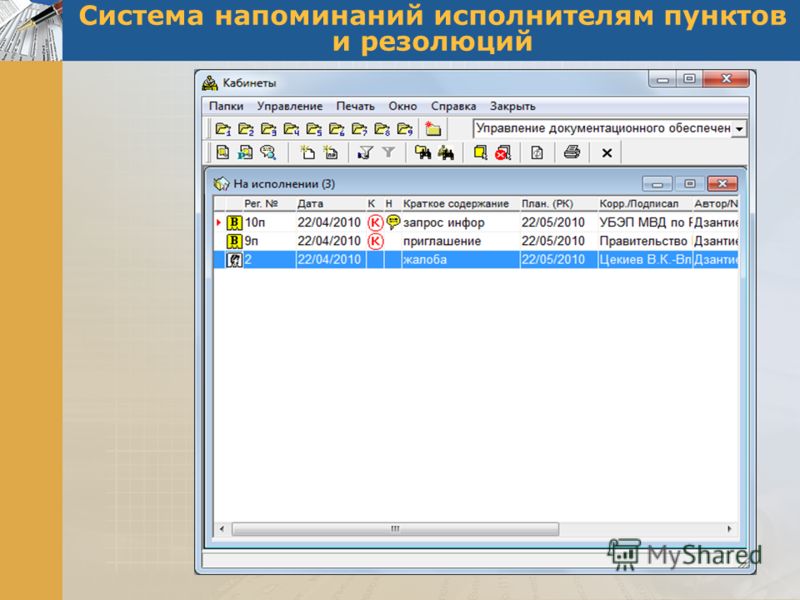Select the cell 'жалоба'
The image size is (800, 600).
coord(424,260)
